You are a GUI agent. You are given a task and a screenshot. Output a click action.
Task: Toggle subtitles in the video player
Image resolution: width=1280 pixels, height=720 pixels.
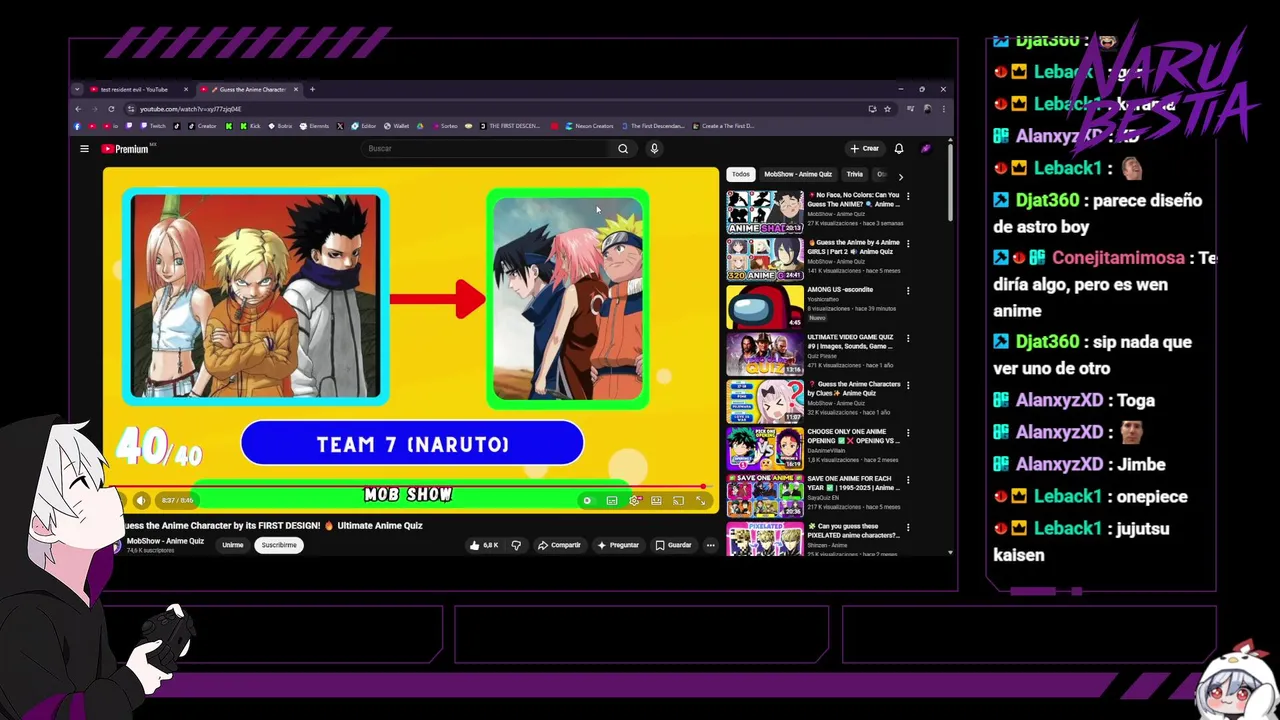click(611, 500)
